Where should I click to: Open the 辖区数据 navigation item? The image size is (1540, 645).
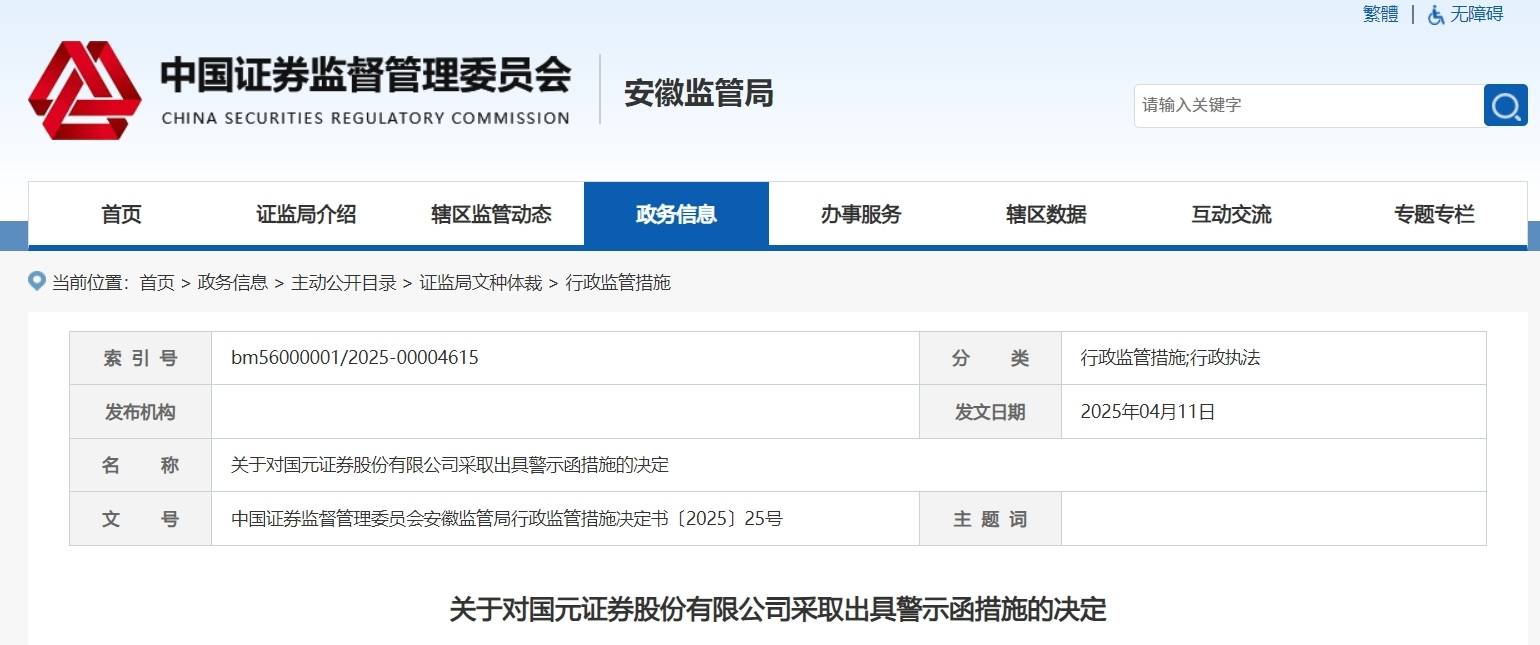click(1046, 214)
